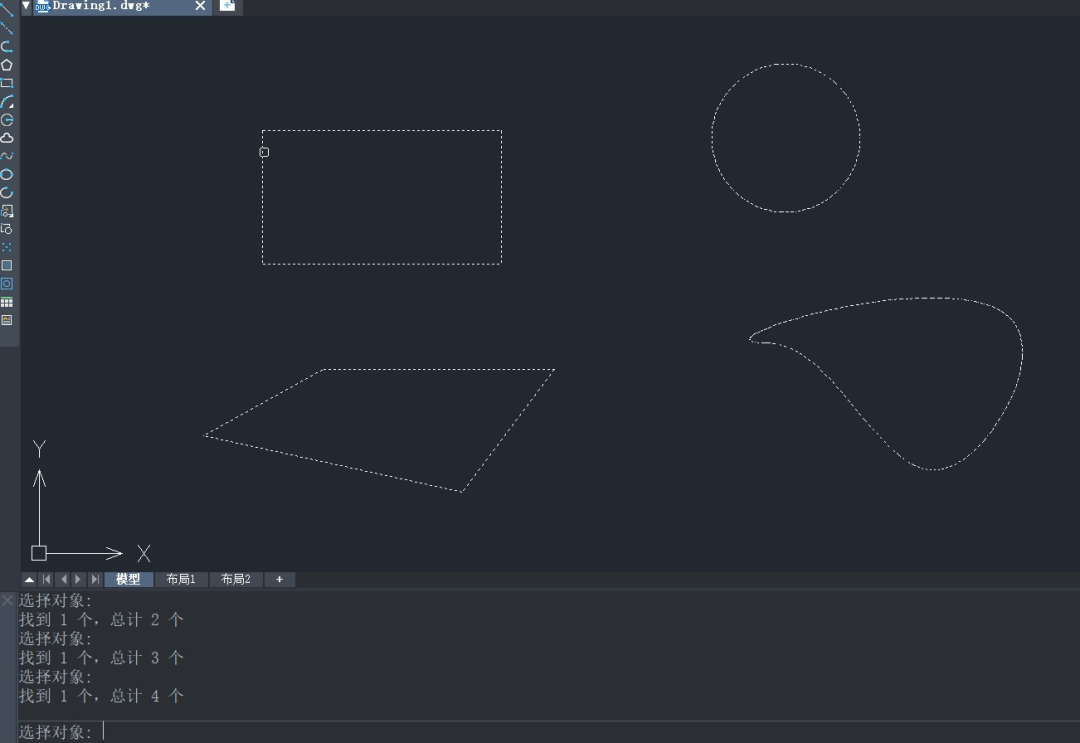Select the Rectangle drawing tool
Image resolution: width=1080 pixels, height=743 pixels.
coord(7,83)
